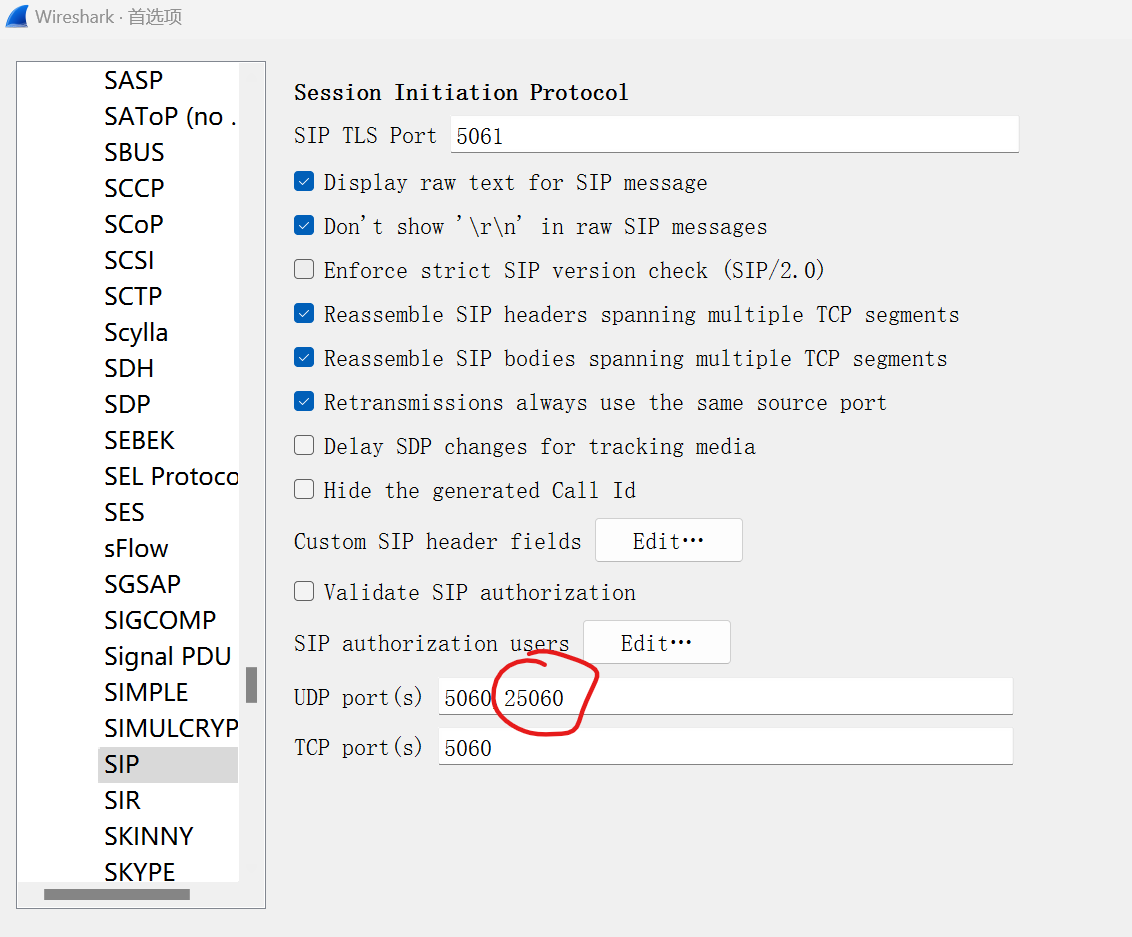Select SGSAP in the protocol list
This screenshot has width=1132, height=937.
[142, 584]
